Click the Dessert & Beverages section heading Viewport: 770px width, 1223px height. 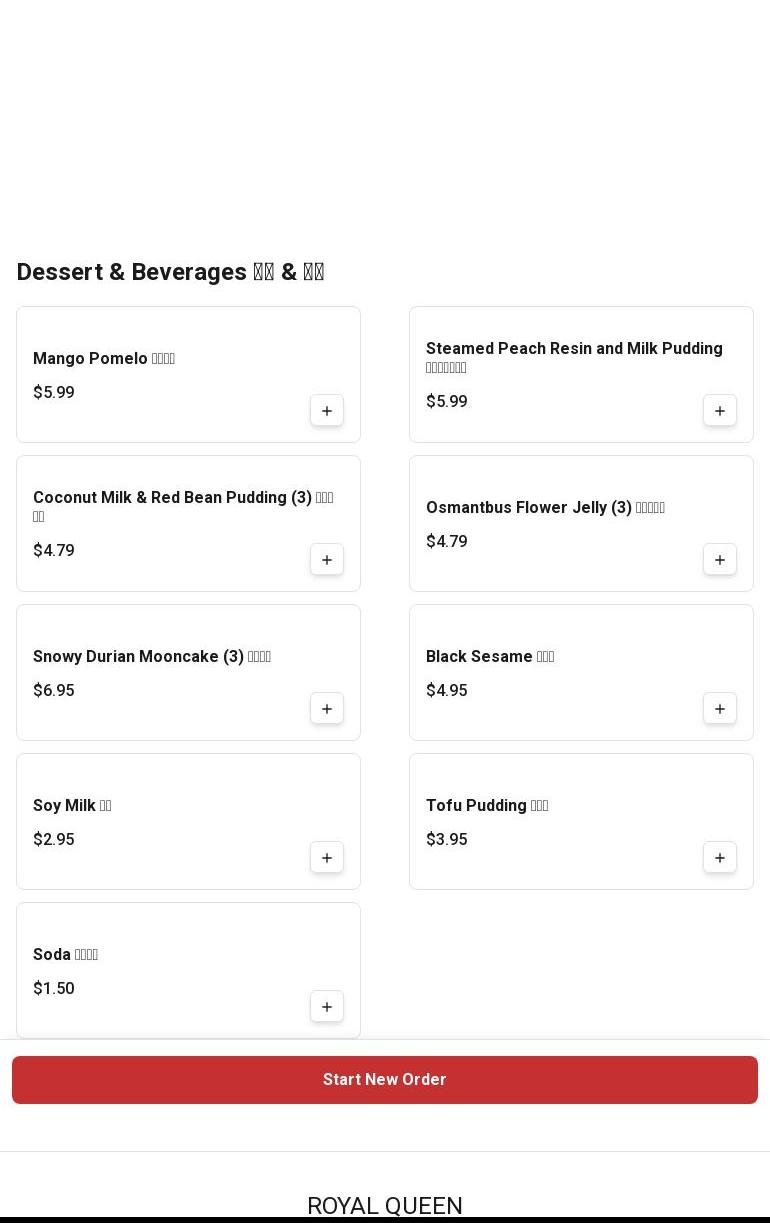170,272
